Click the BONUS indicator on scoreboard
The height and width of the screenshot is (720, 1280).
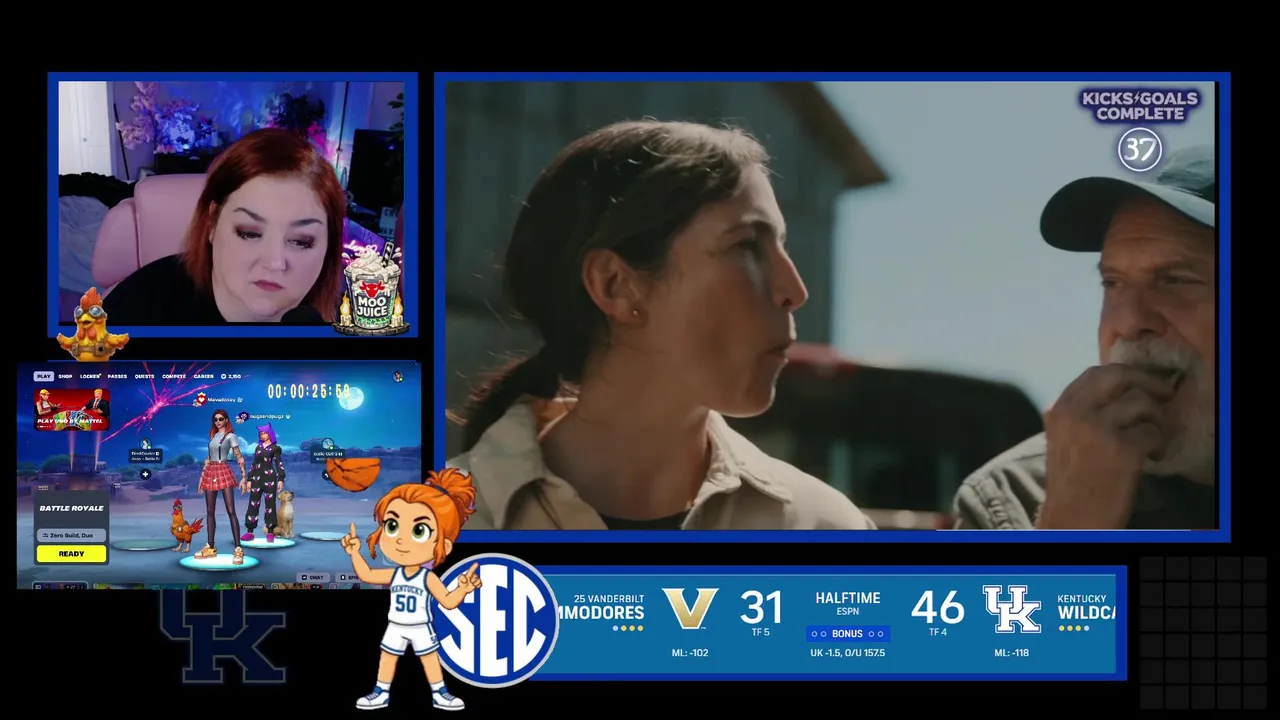pyautogui.click(x=848, y=634)
